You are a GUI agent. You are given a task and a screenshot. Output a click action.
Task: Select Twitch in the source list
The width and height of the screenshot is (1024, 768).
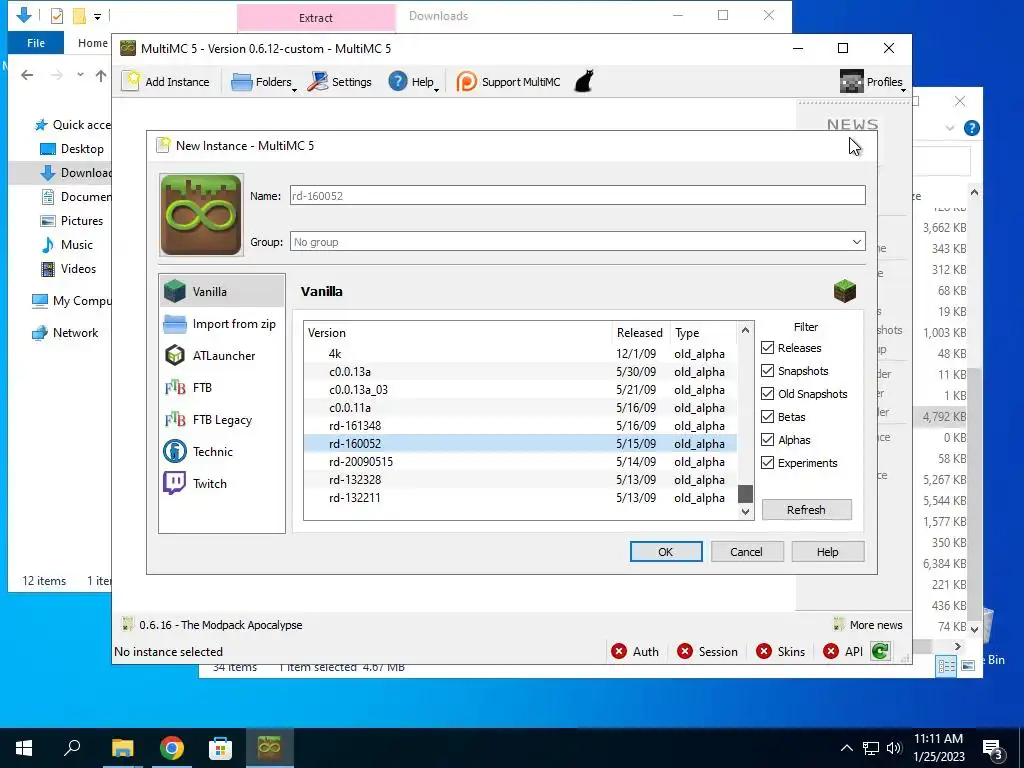tap(222, 483)
